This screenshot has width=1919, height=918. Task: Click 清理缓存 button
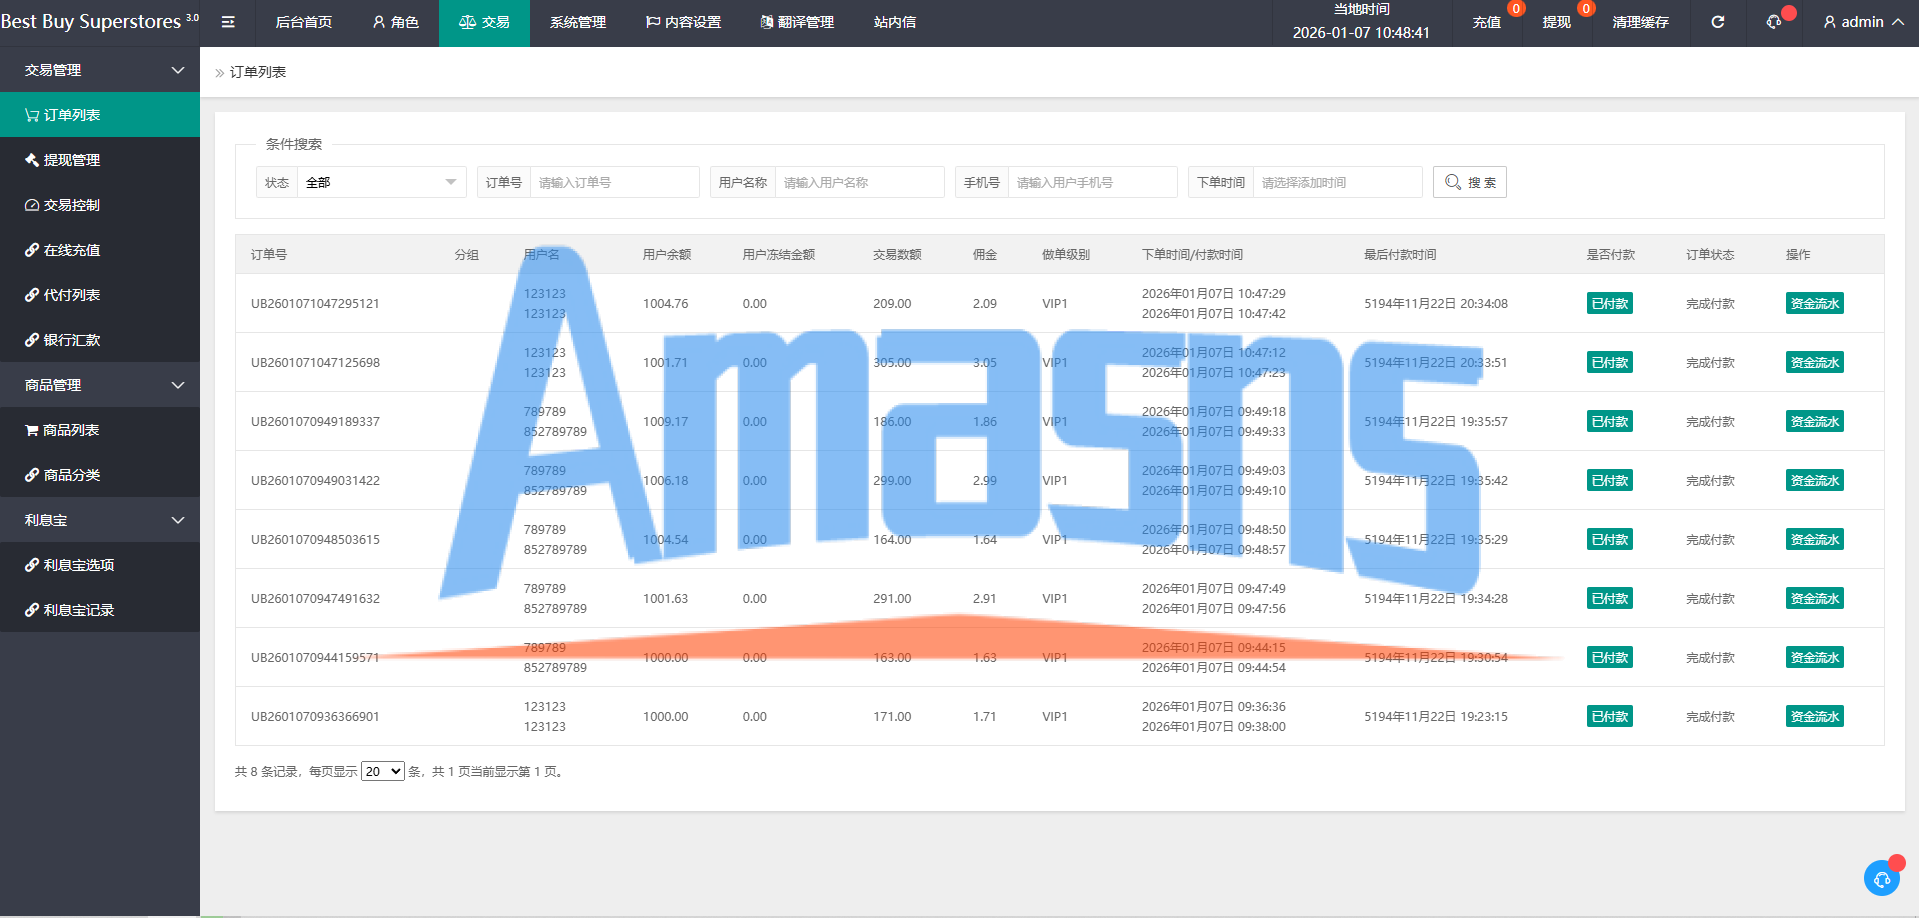click(1641, 22)
